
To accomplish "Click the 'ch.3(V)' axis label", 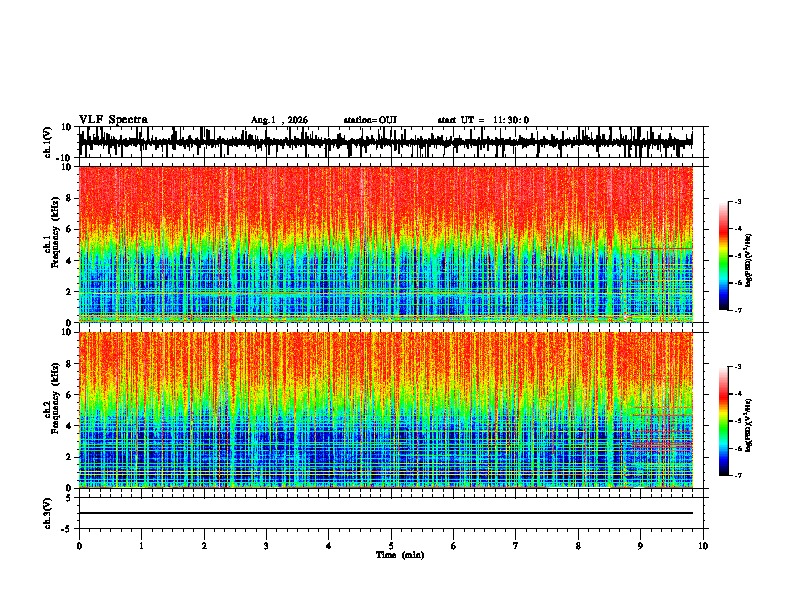I will (x=48, y=513).
